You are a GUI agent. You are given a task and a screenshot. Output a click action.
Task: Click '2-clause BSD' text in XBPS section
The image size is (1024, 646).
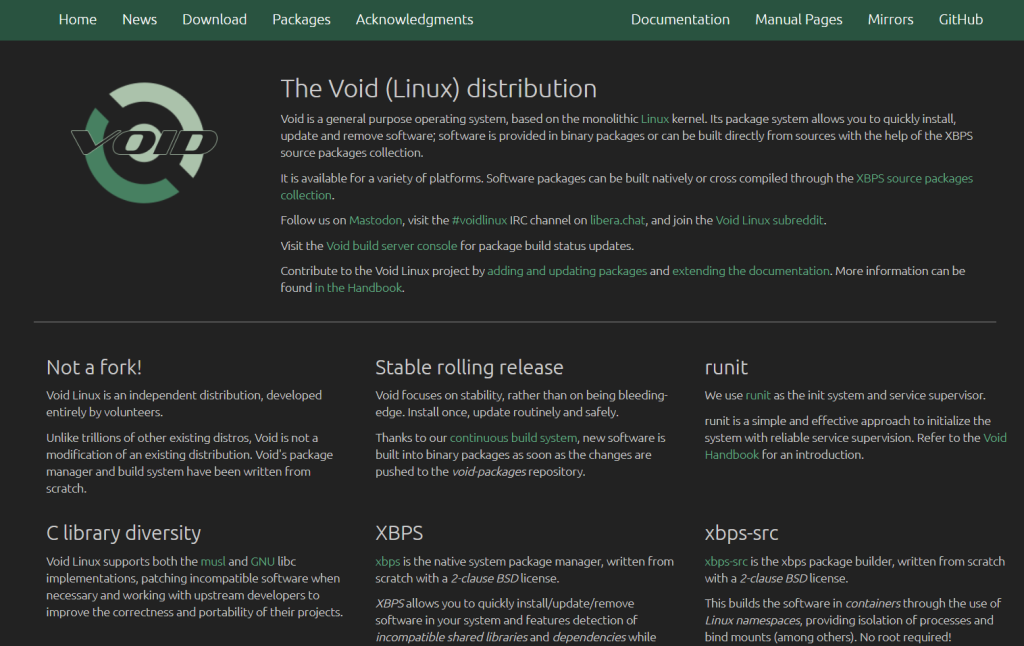point(485,578)
